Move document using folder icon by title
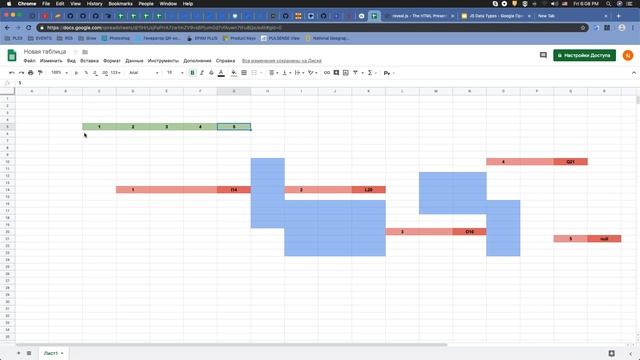Viewport: 640px width, 360px height. coord(85,52)
